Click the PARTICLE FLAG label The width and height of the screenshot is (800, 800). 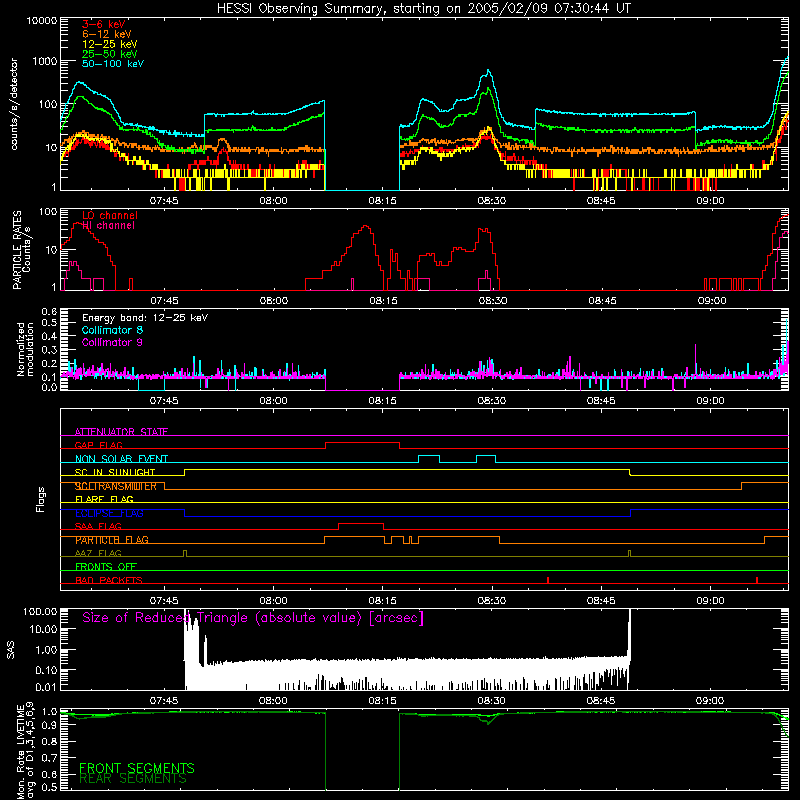click(111, 540)
